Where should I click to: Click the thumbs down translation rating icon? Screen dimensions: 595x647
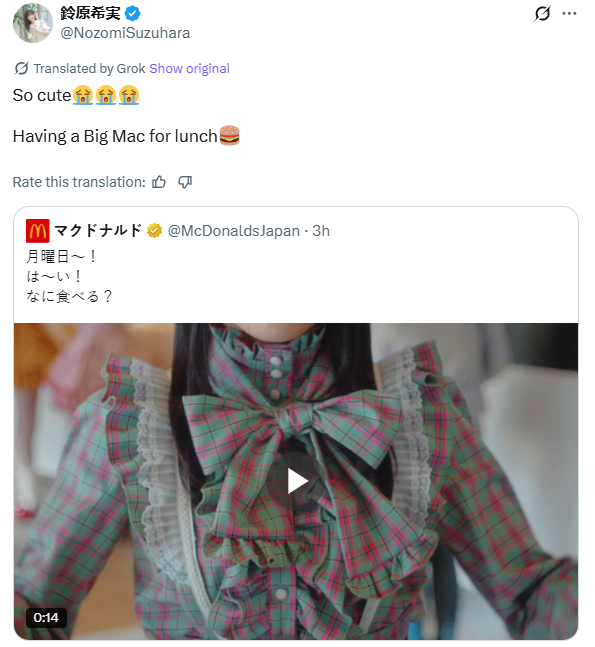pos(185,182)
